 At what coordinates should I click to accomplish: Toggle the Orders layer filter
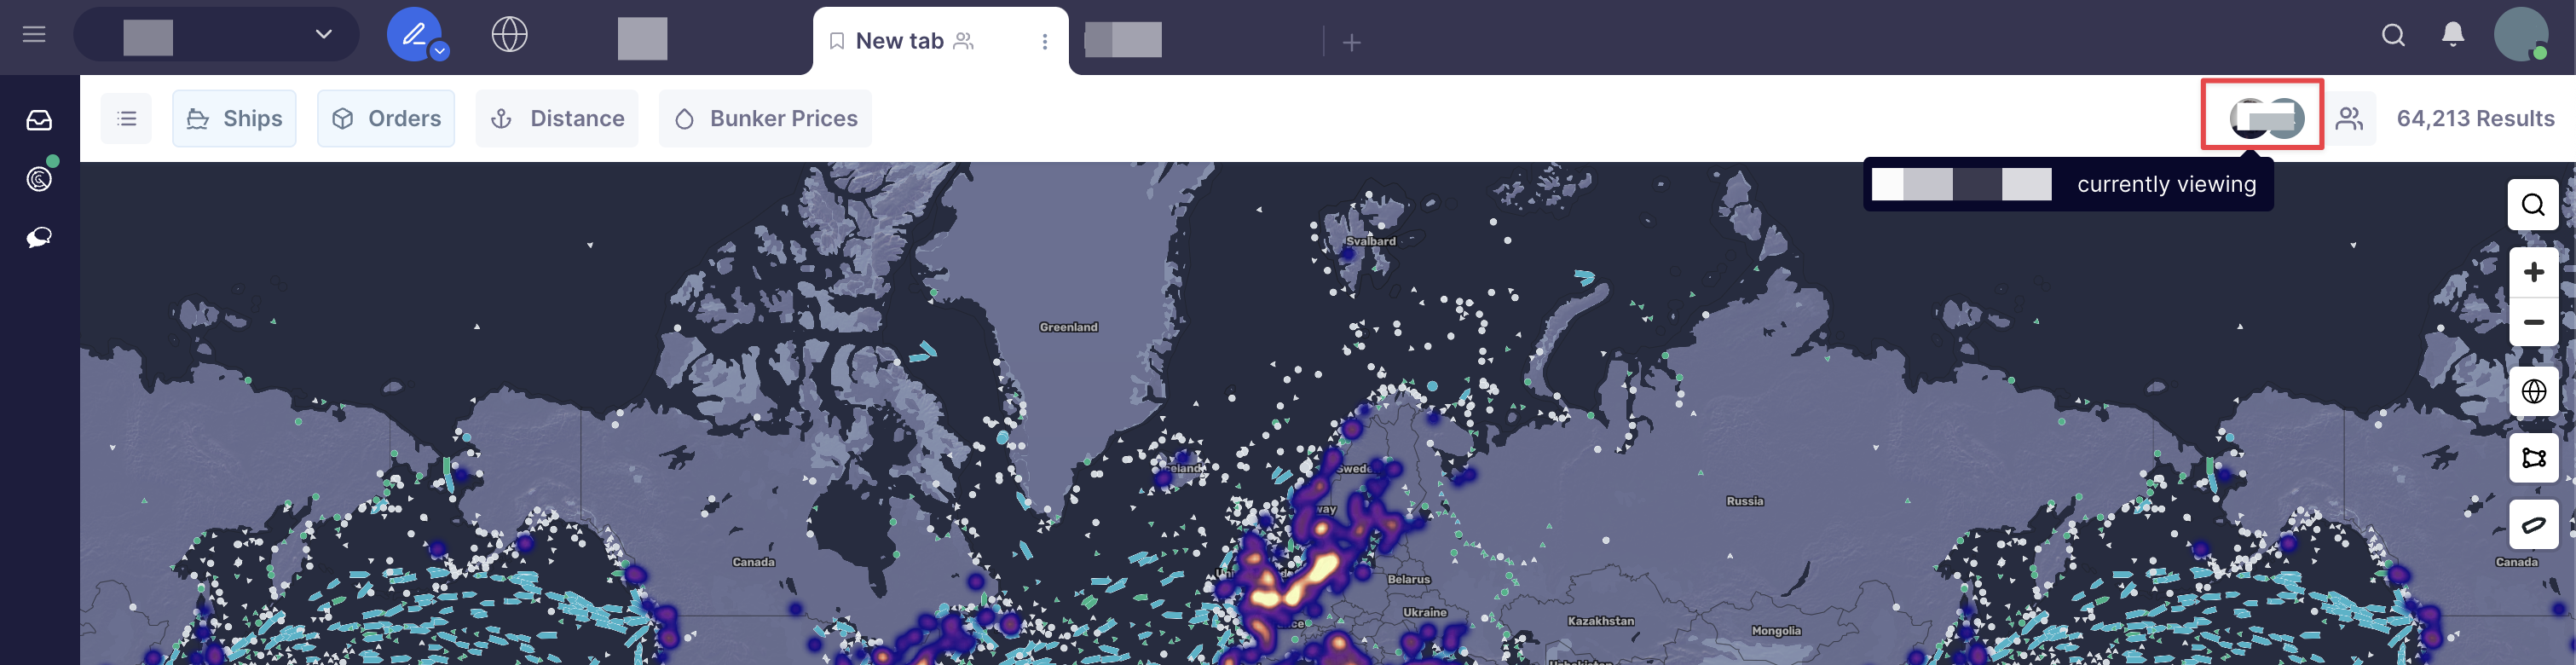[x=386, y=119]
